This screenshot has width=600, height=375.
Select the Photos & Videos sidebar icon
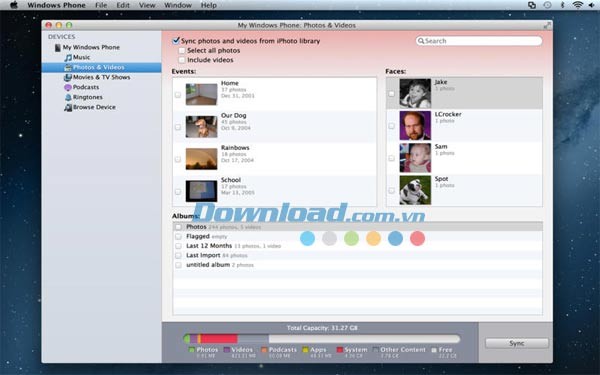click(x=68, y=67)
